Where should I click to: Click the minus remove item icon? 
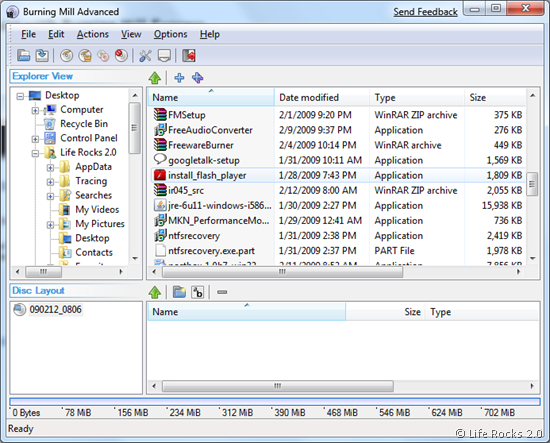point(222,292)
